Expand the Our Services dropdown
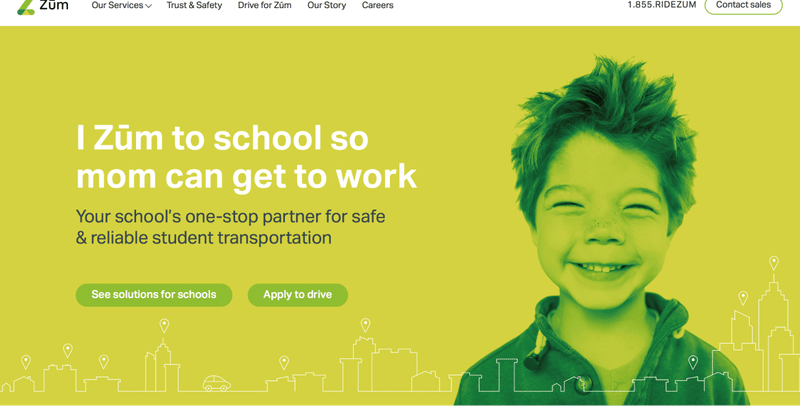 coord(121,6)
